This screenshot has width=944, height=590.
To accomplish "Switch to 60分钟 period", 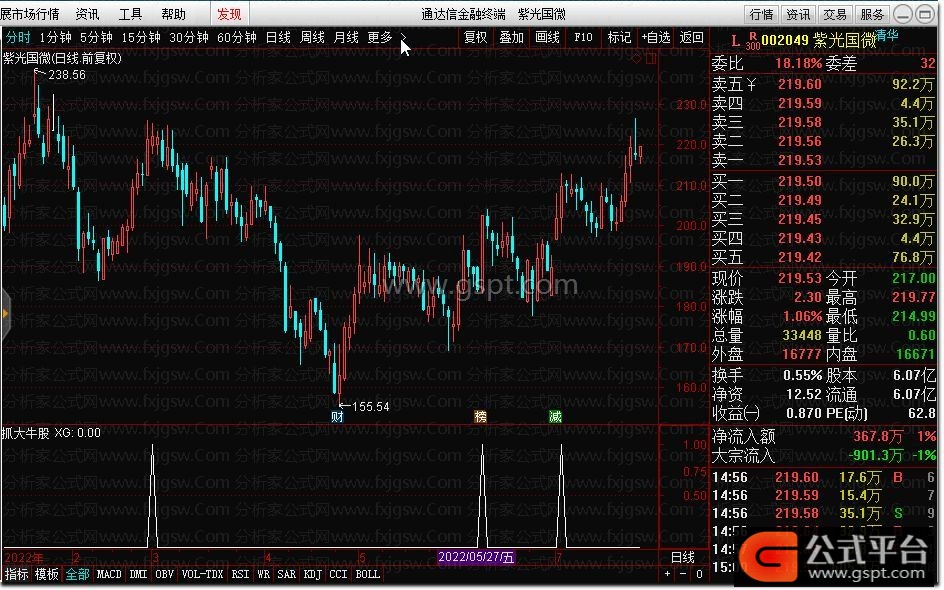I will point(237,37).
